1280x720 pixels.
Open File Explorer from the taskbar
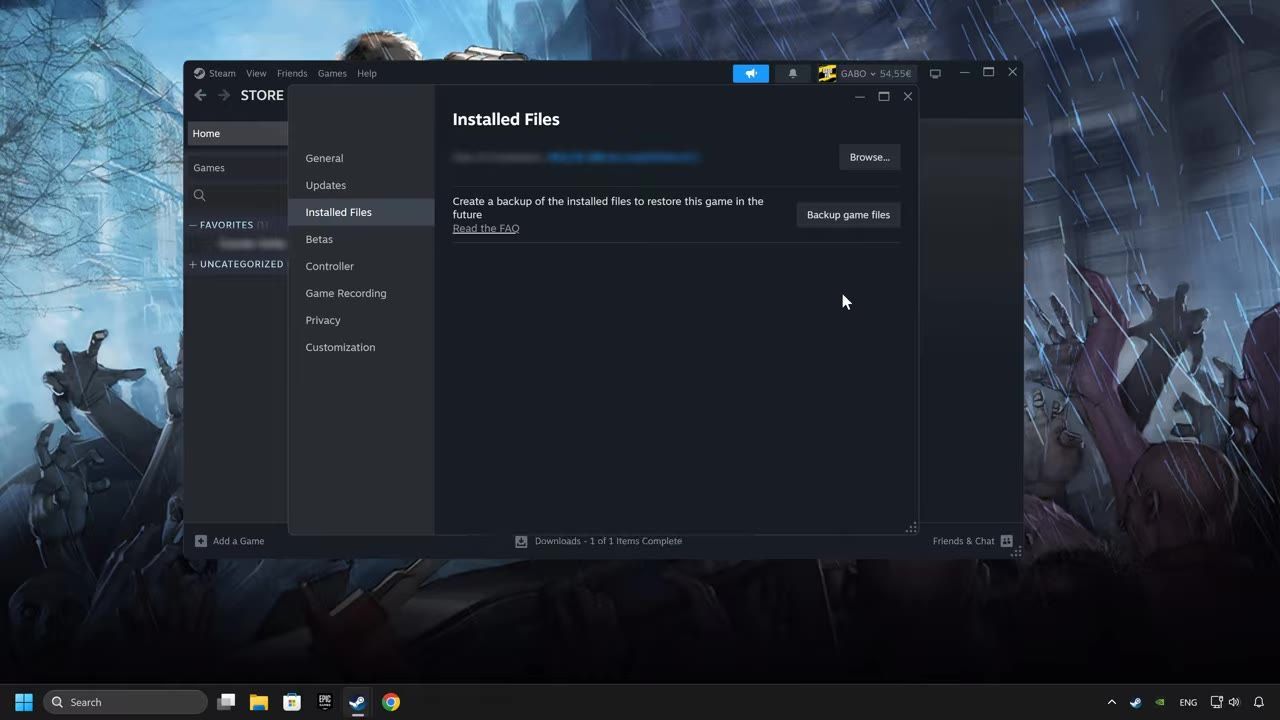click(259, 702)
